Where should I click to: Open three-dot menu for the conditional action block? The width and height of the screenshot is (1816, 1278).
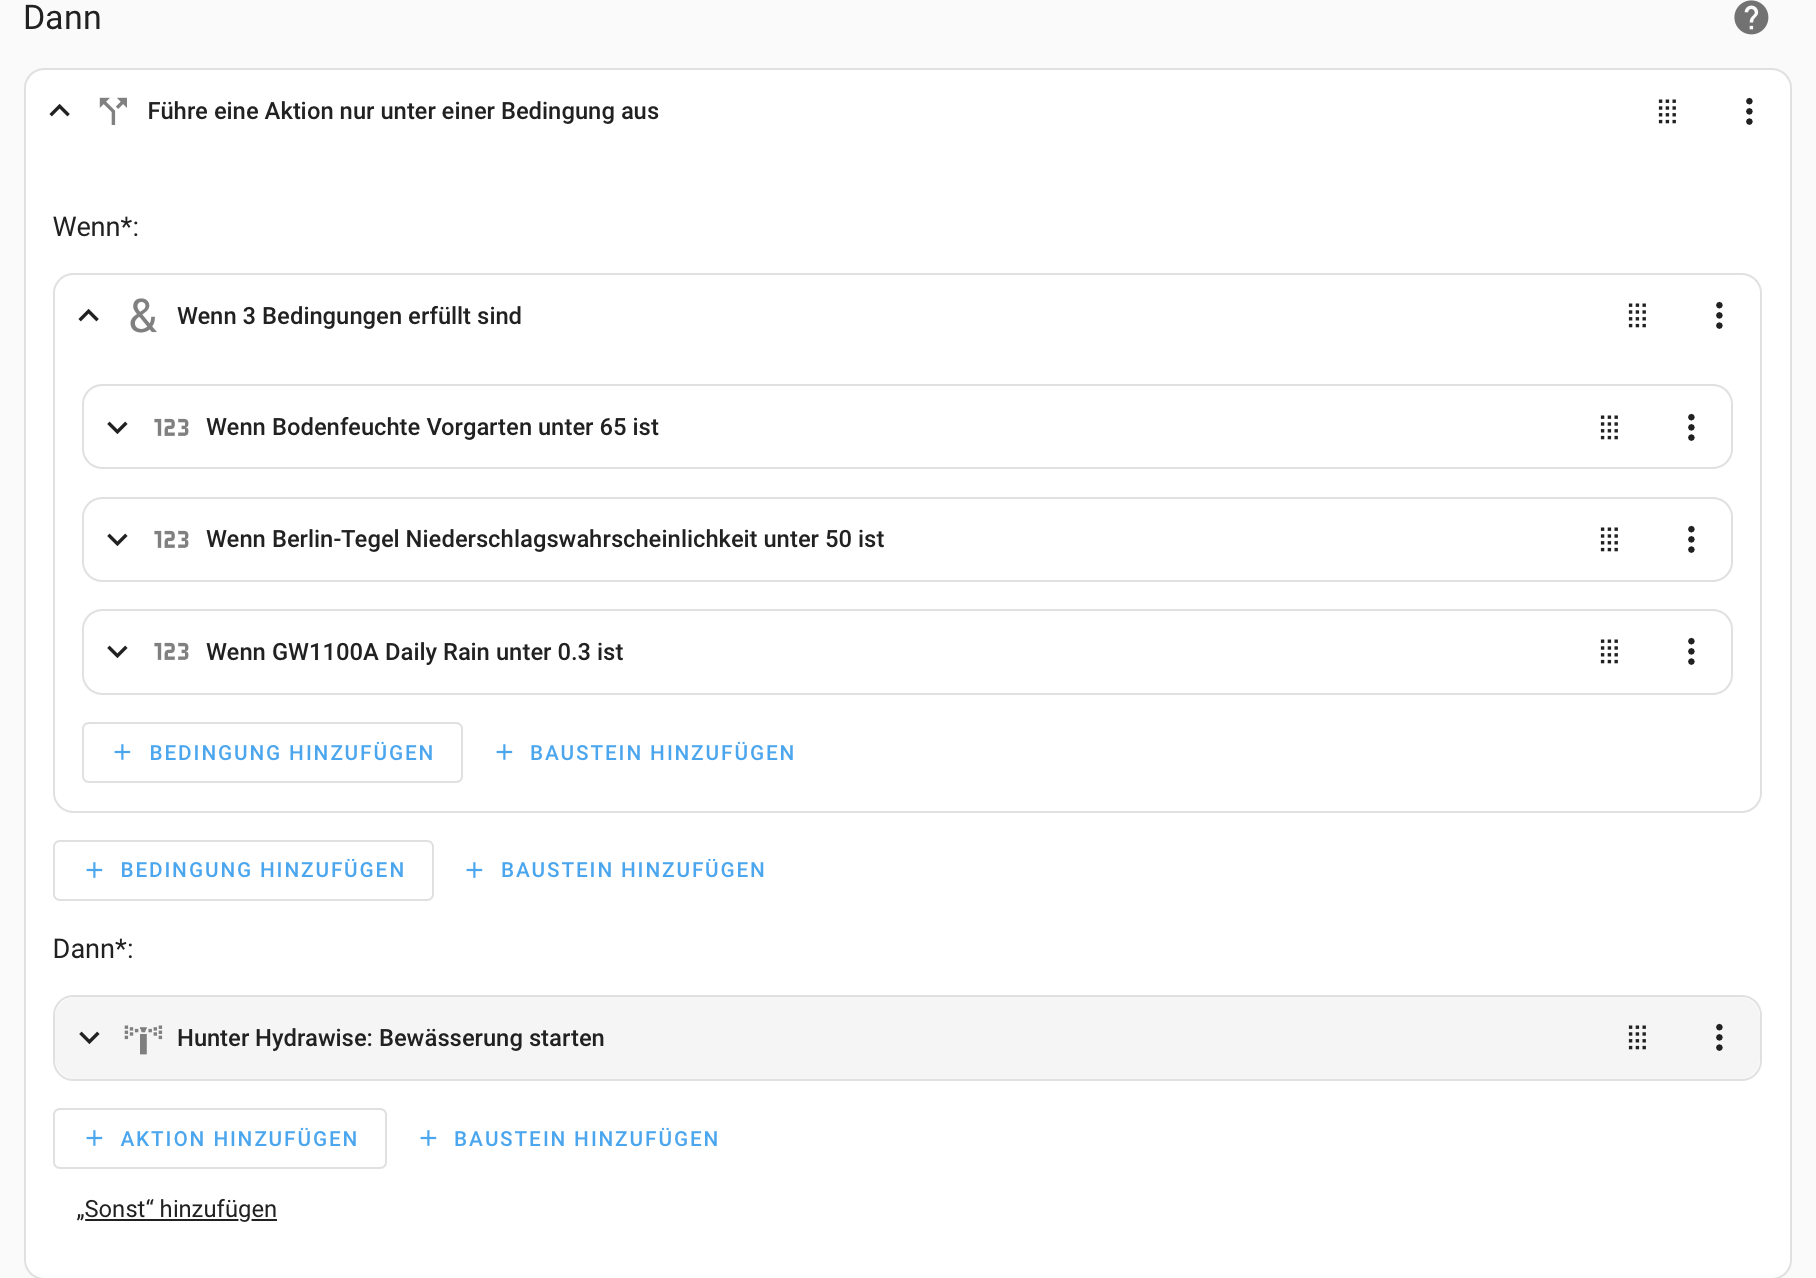click(1748, 111)
